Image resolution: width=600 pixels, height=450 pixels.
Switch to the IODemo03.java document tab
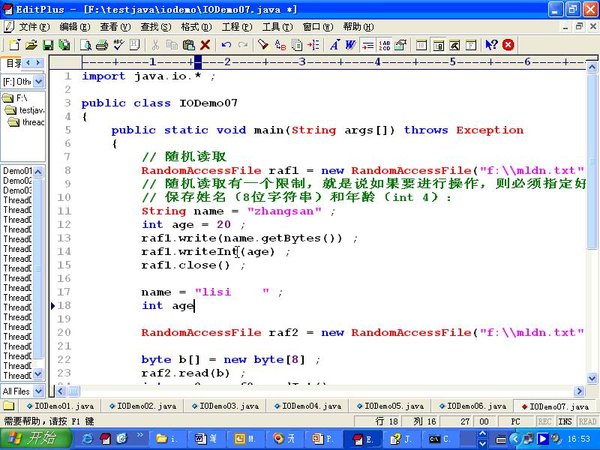[225, 406]
